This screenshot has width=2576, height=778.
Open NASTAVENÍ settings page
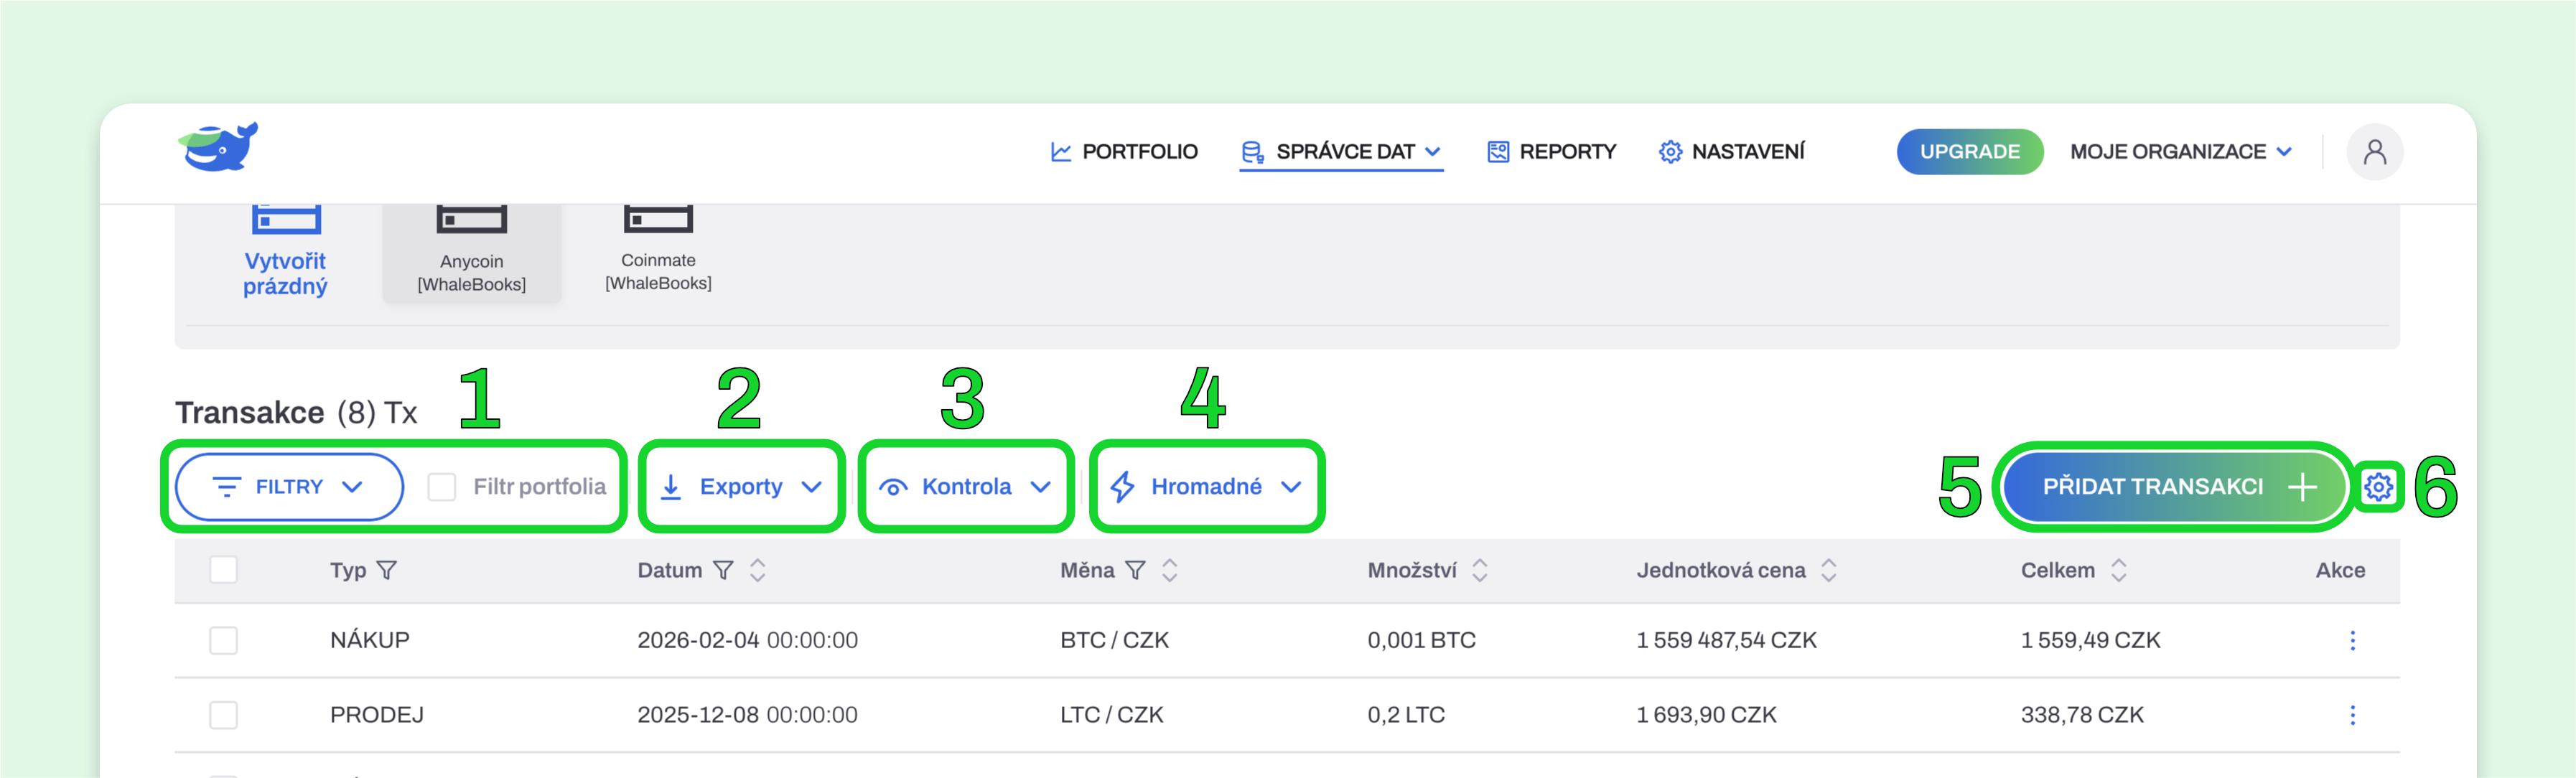[x=1732, y=152]
